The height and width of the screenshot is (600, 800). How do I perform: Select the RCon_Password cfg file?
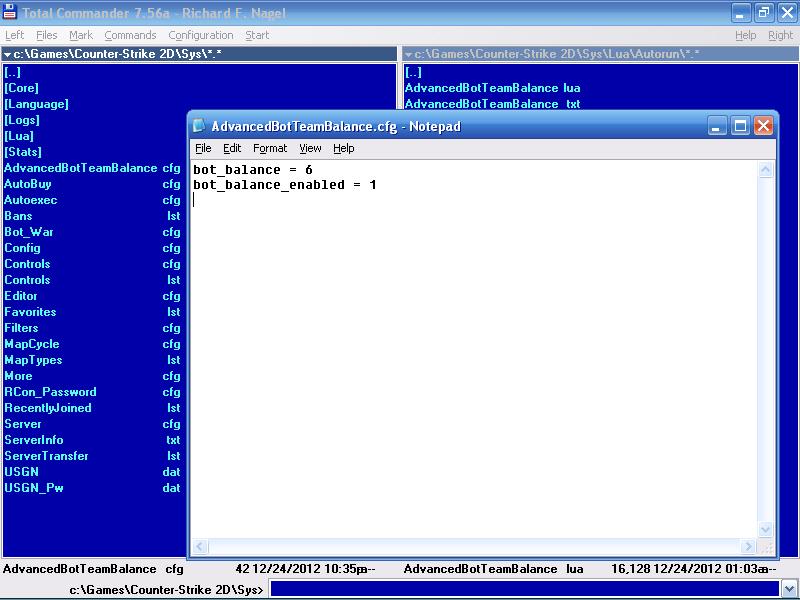(92, 392)
